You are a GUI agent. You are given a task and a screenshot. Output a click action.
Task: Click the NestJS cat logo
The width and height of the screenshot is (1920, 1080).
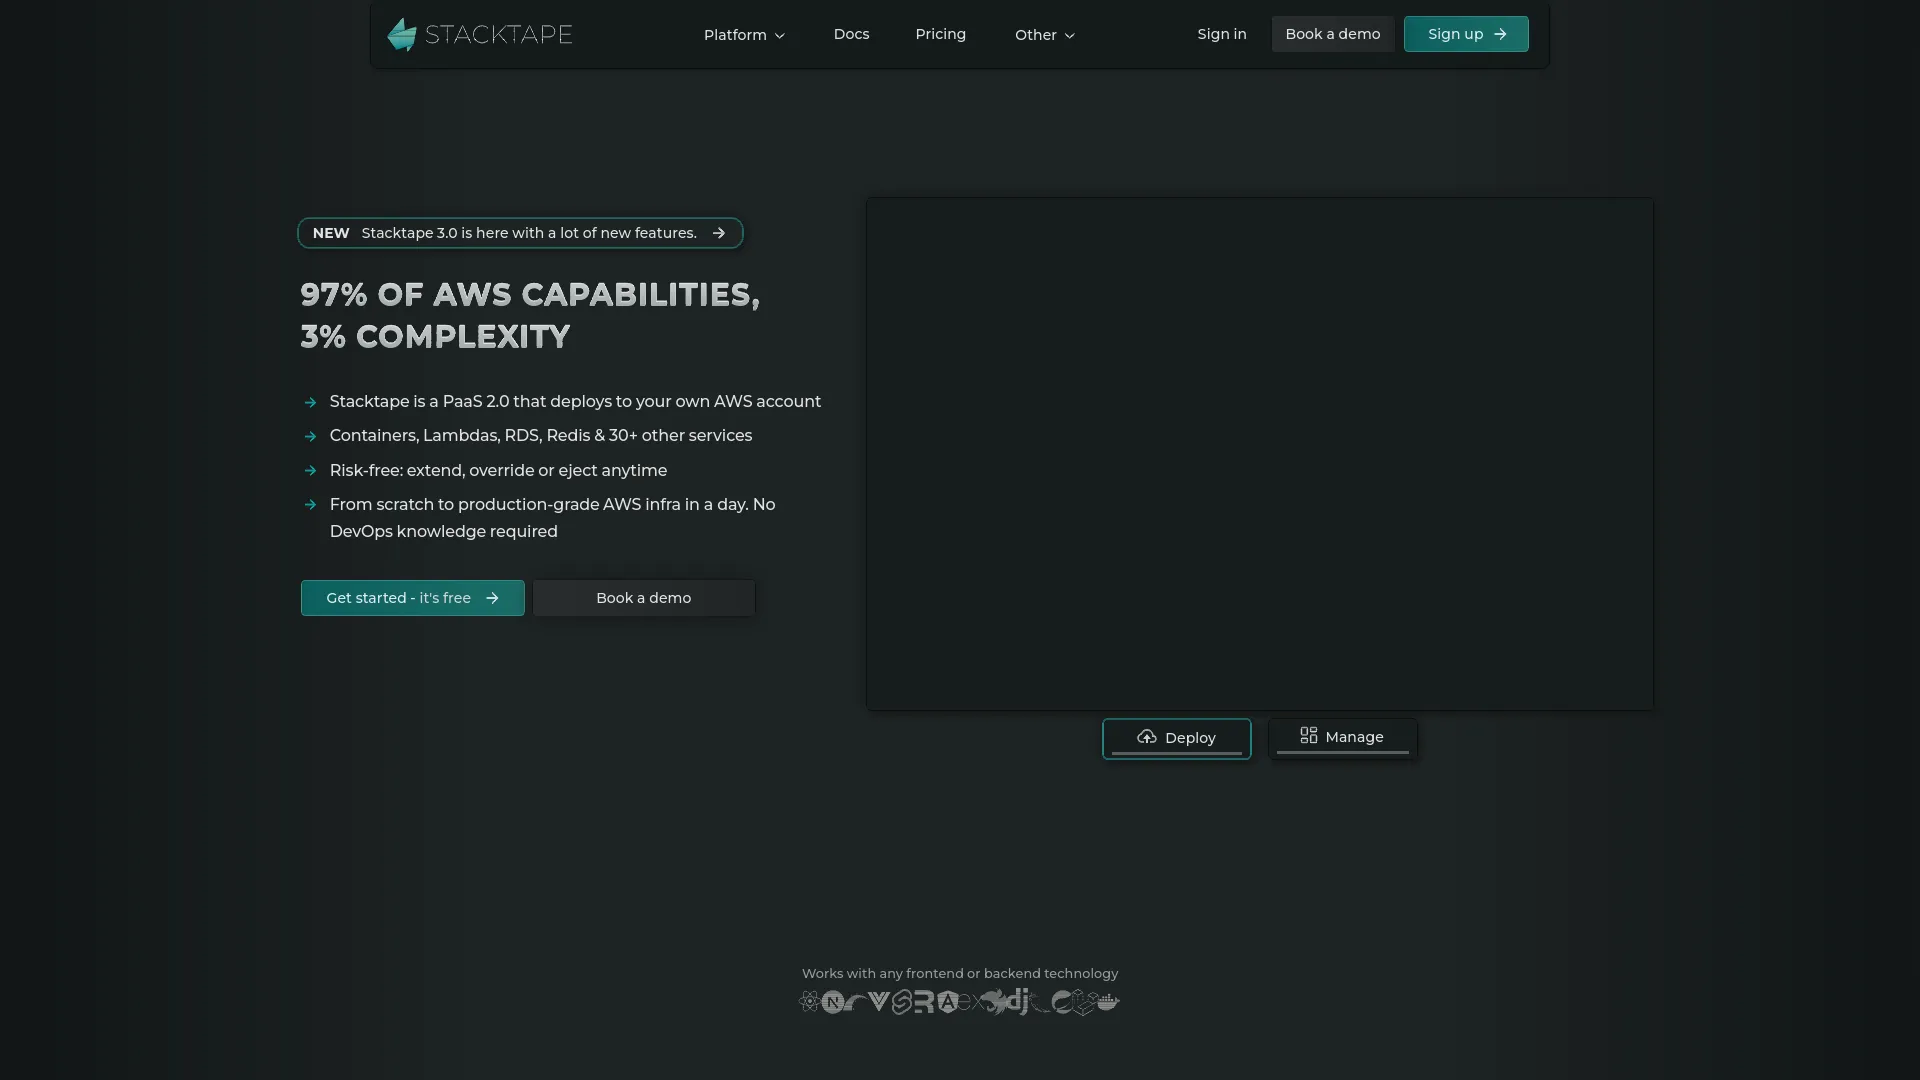tap(994, 1002)
